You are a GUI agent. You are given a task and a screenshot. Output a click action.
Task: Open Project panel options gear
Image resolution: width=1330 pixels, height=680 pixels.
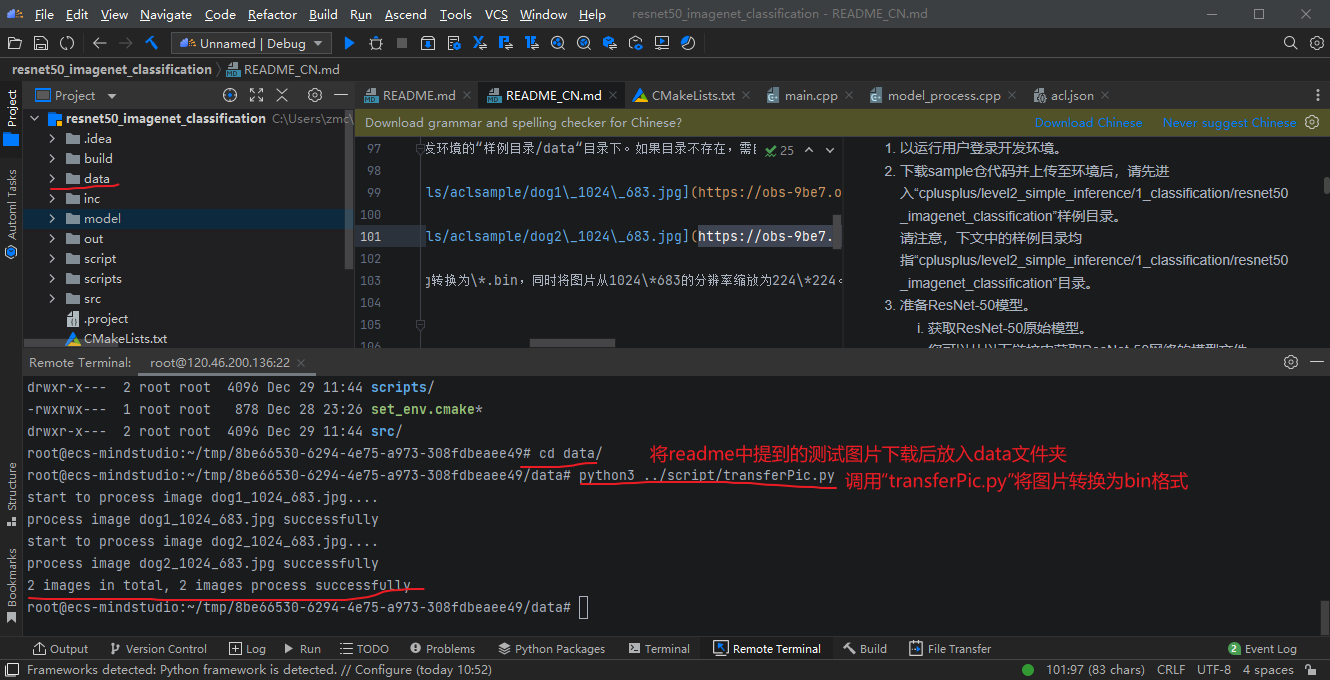314,95
